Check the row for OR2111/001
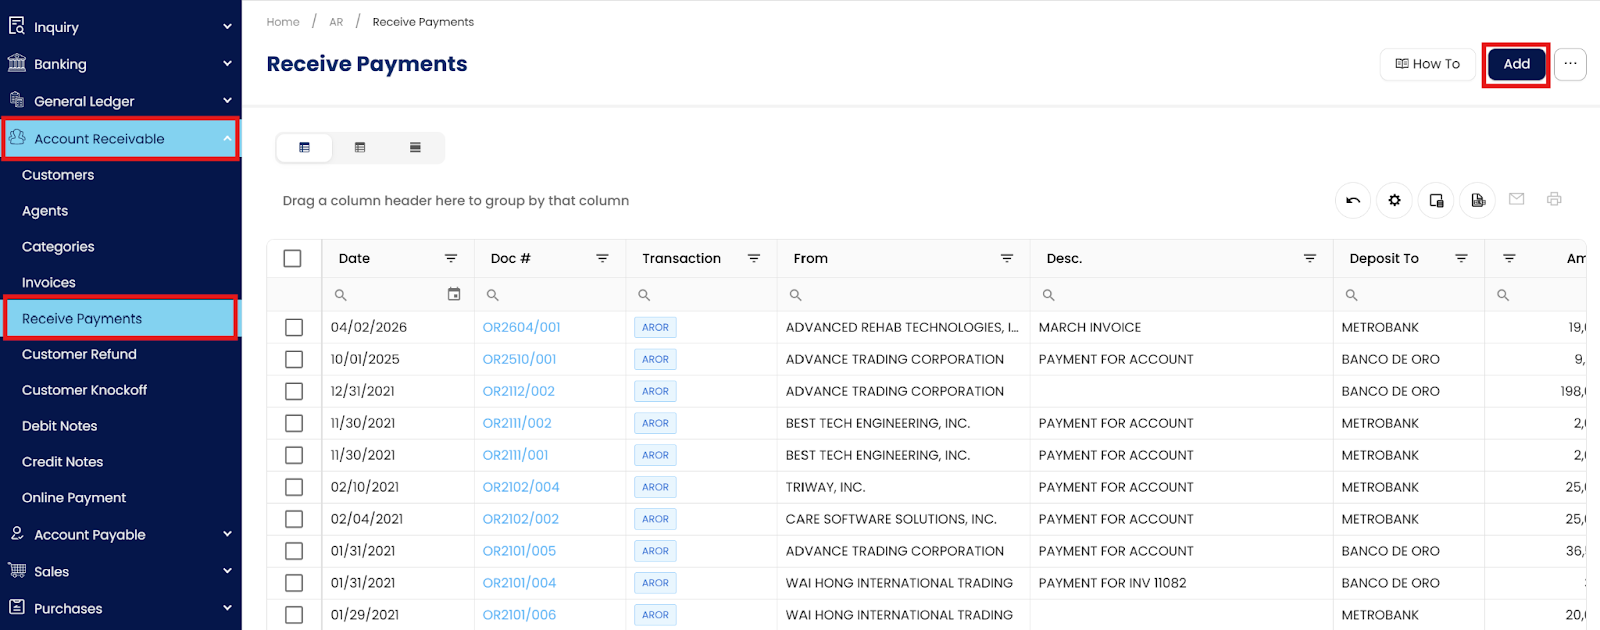 point(294,455)
